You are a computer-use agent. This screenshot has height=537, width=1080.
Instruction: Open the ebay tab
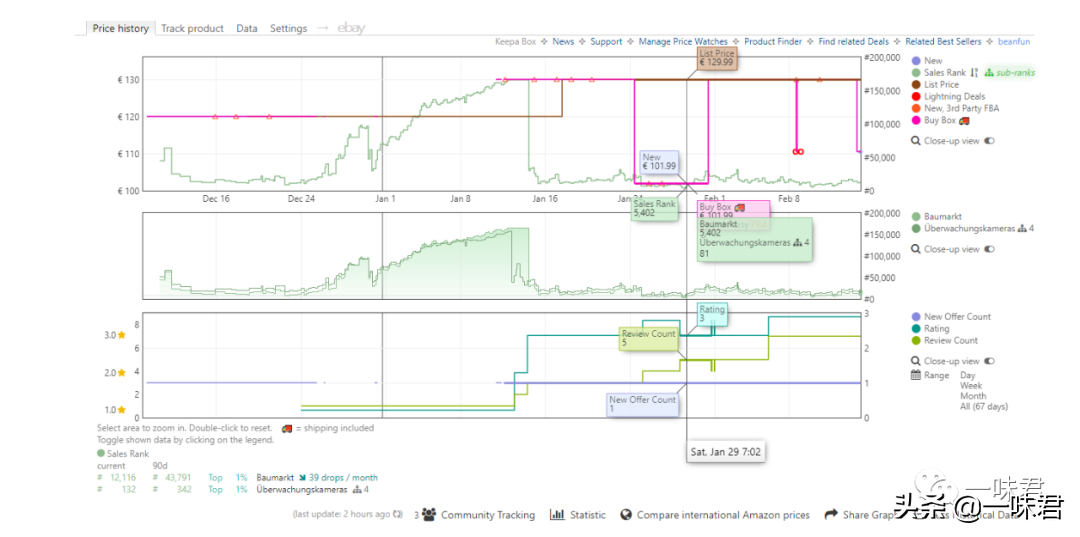(x=351, y=28)
